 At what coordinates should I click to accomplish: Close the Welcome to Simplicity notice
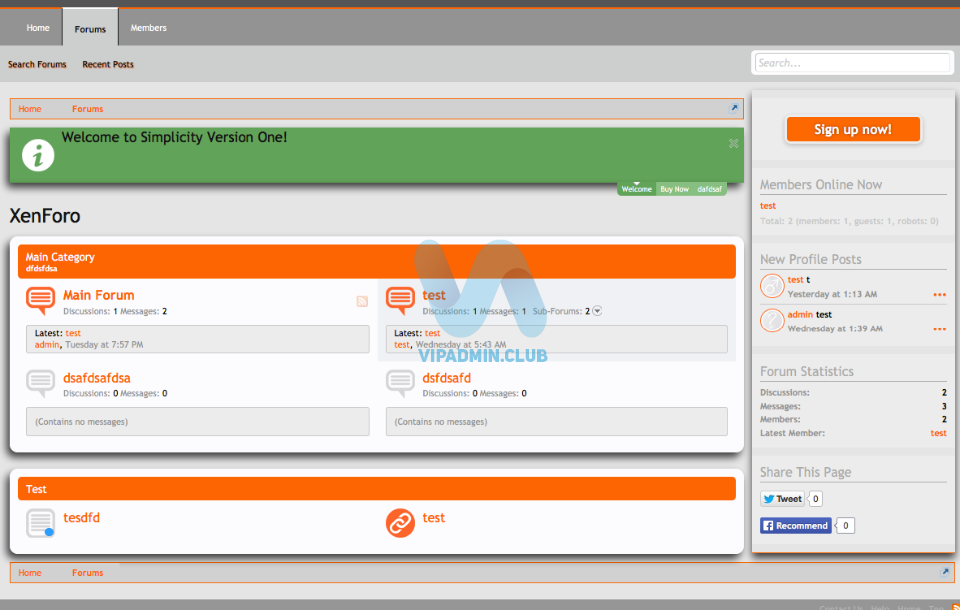[733, 143]
